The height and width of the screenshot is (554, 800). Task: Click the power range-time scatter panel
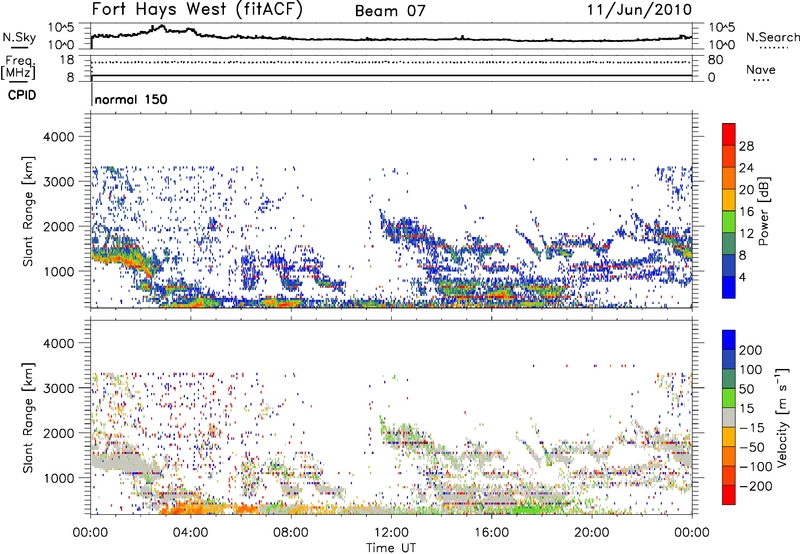[x=391, y=211]
